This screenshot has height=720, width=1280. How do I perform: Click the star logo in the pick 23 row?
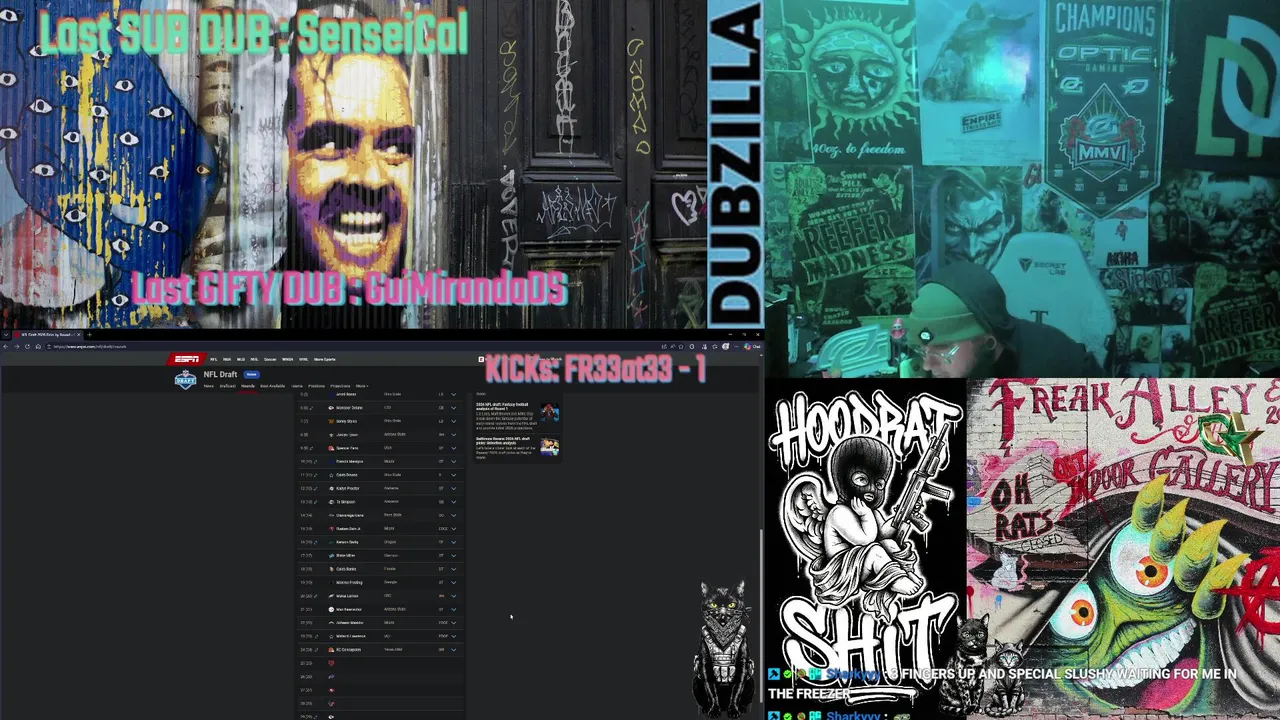coord(331,636)
